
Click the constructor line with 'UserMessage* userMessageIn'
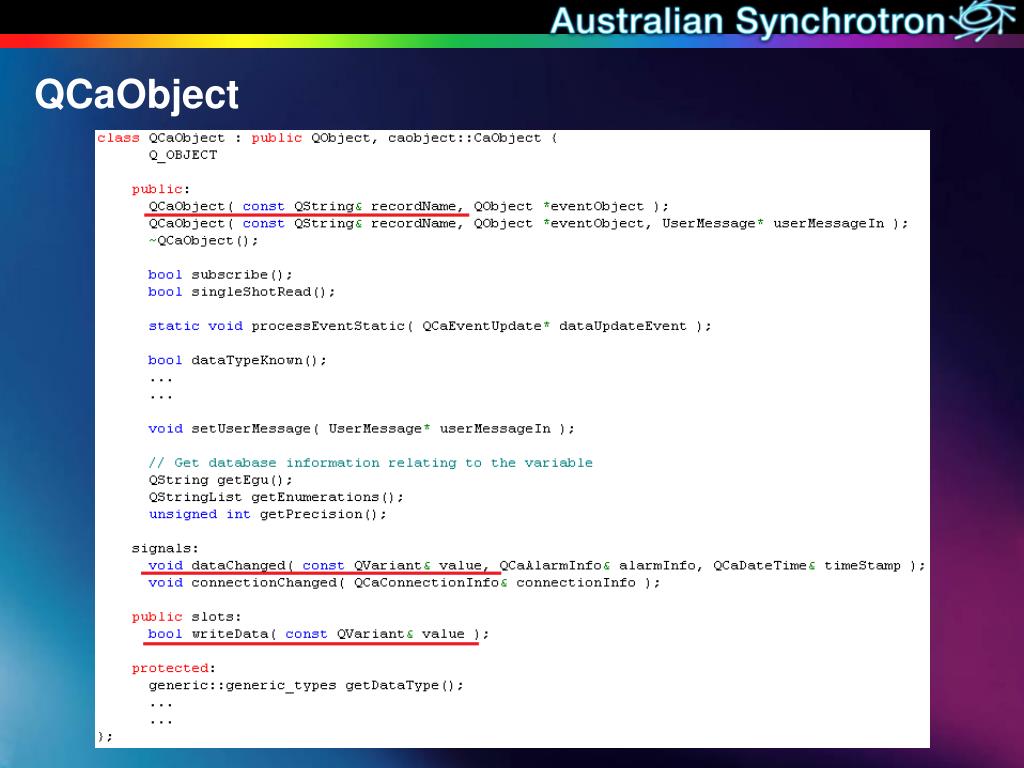(528, 223)
